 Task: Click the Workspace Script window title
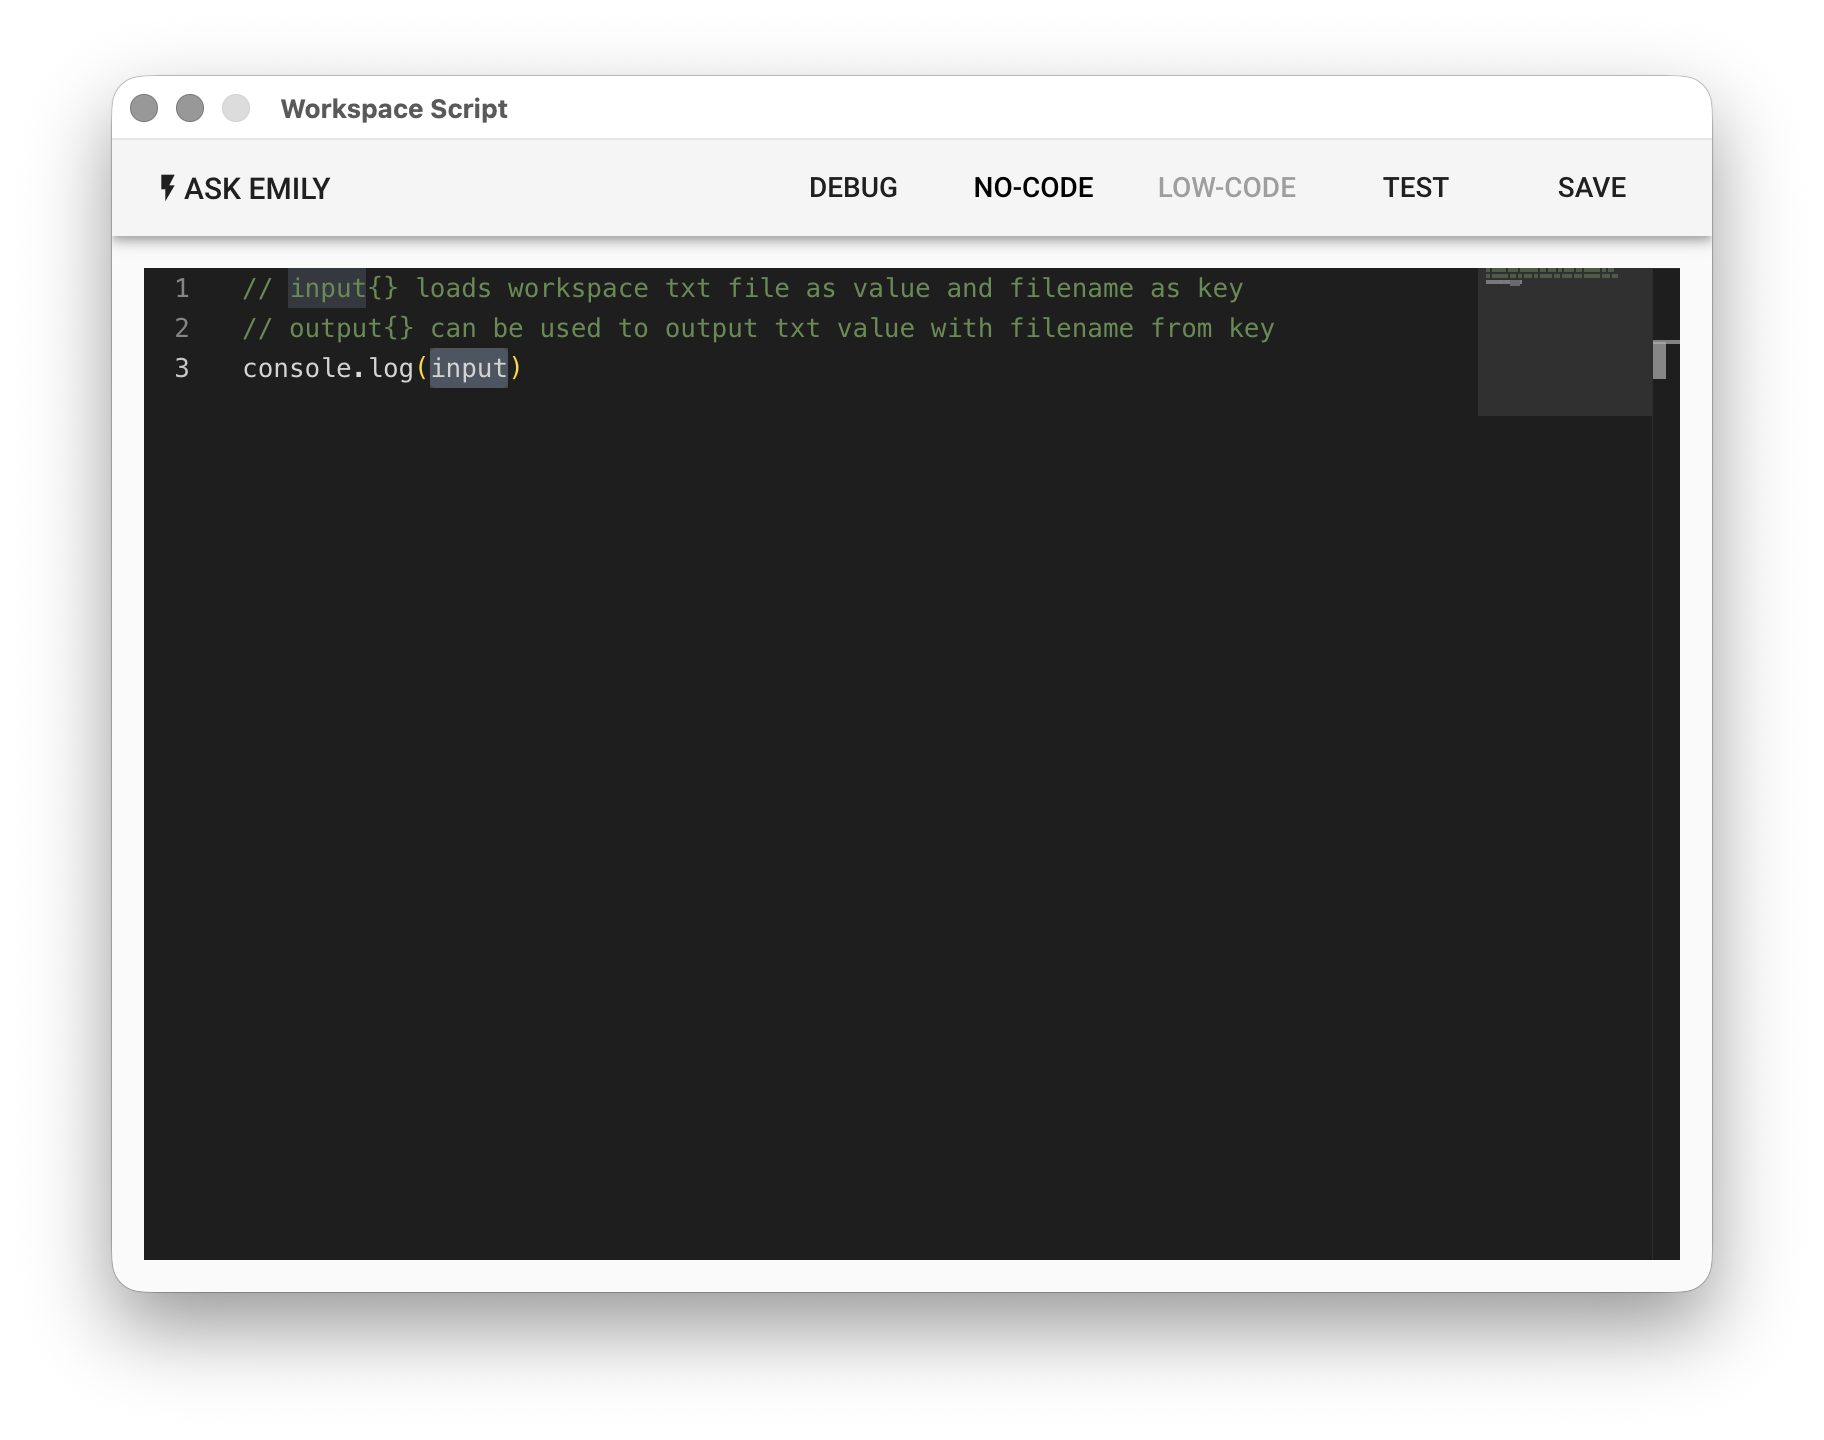(x=394, y=108)
